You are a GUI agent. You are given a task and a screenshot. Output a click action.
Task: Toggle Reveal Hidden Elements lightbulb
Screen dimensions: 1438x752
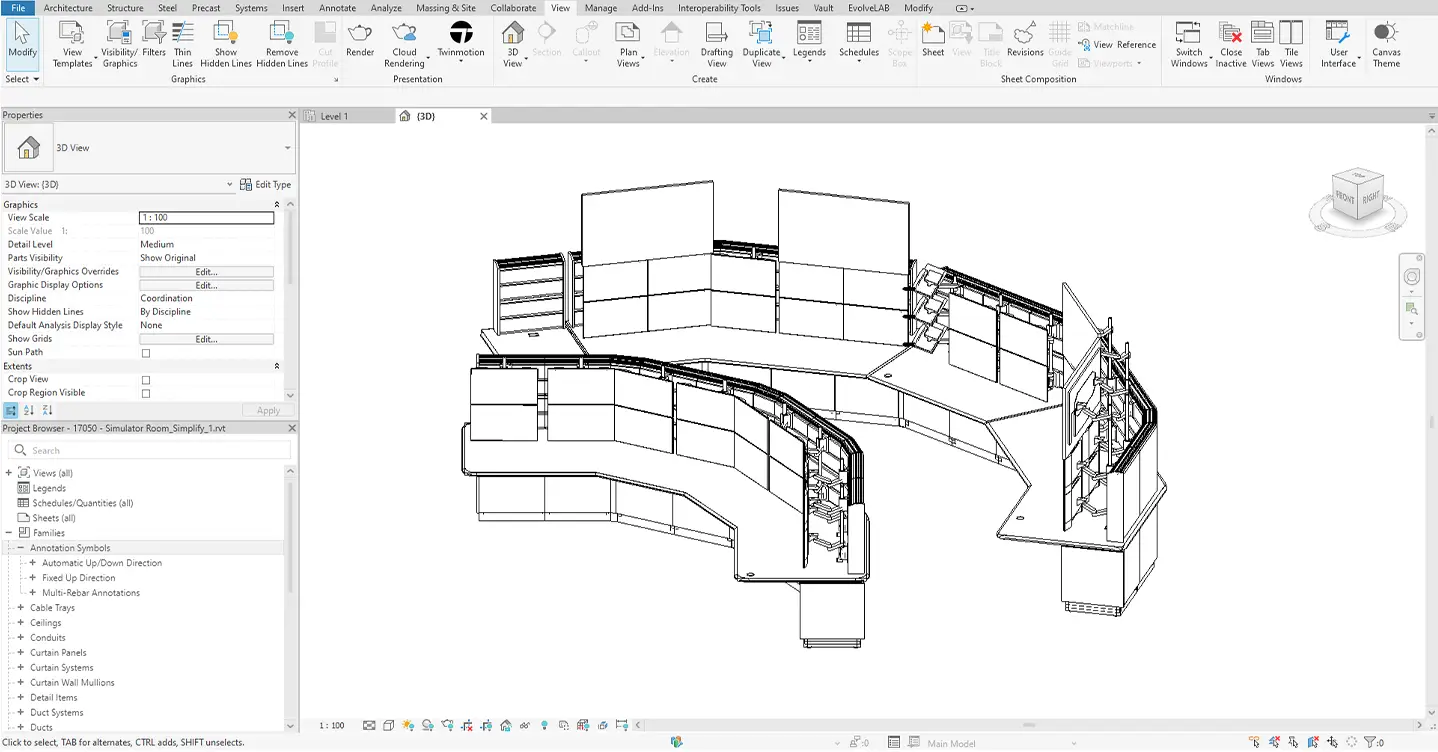(x=545, y=725)
